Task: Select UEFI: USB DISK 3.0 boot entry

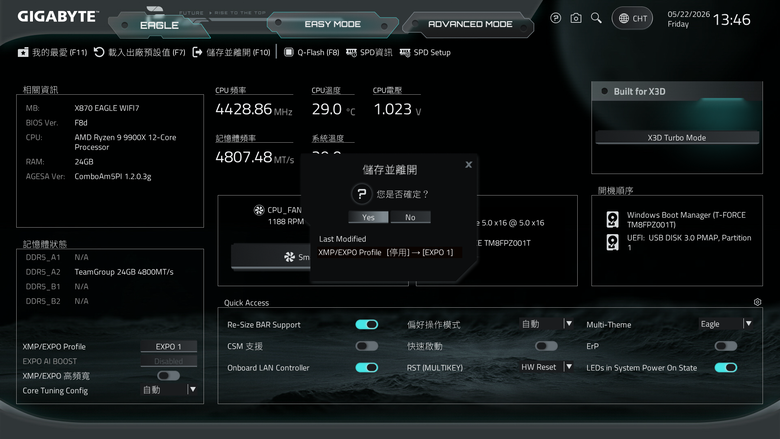Action: pyautogui.click(x=679, y=242)
